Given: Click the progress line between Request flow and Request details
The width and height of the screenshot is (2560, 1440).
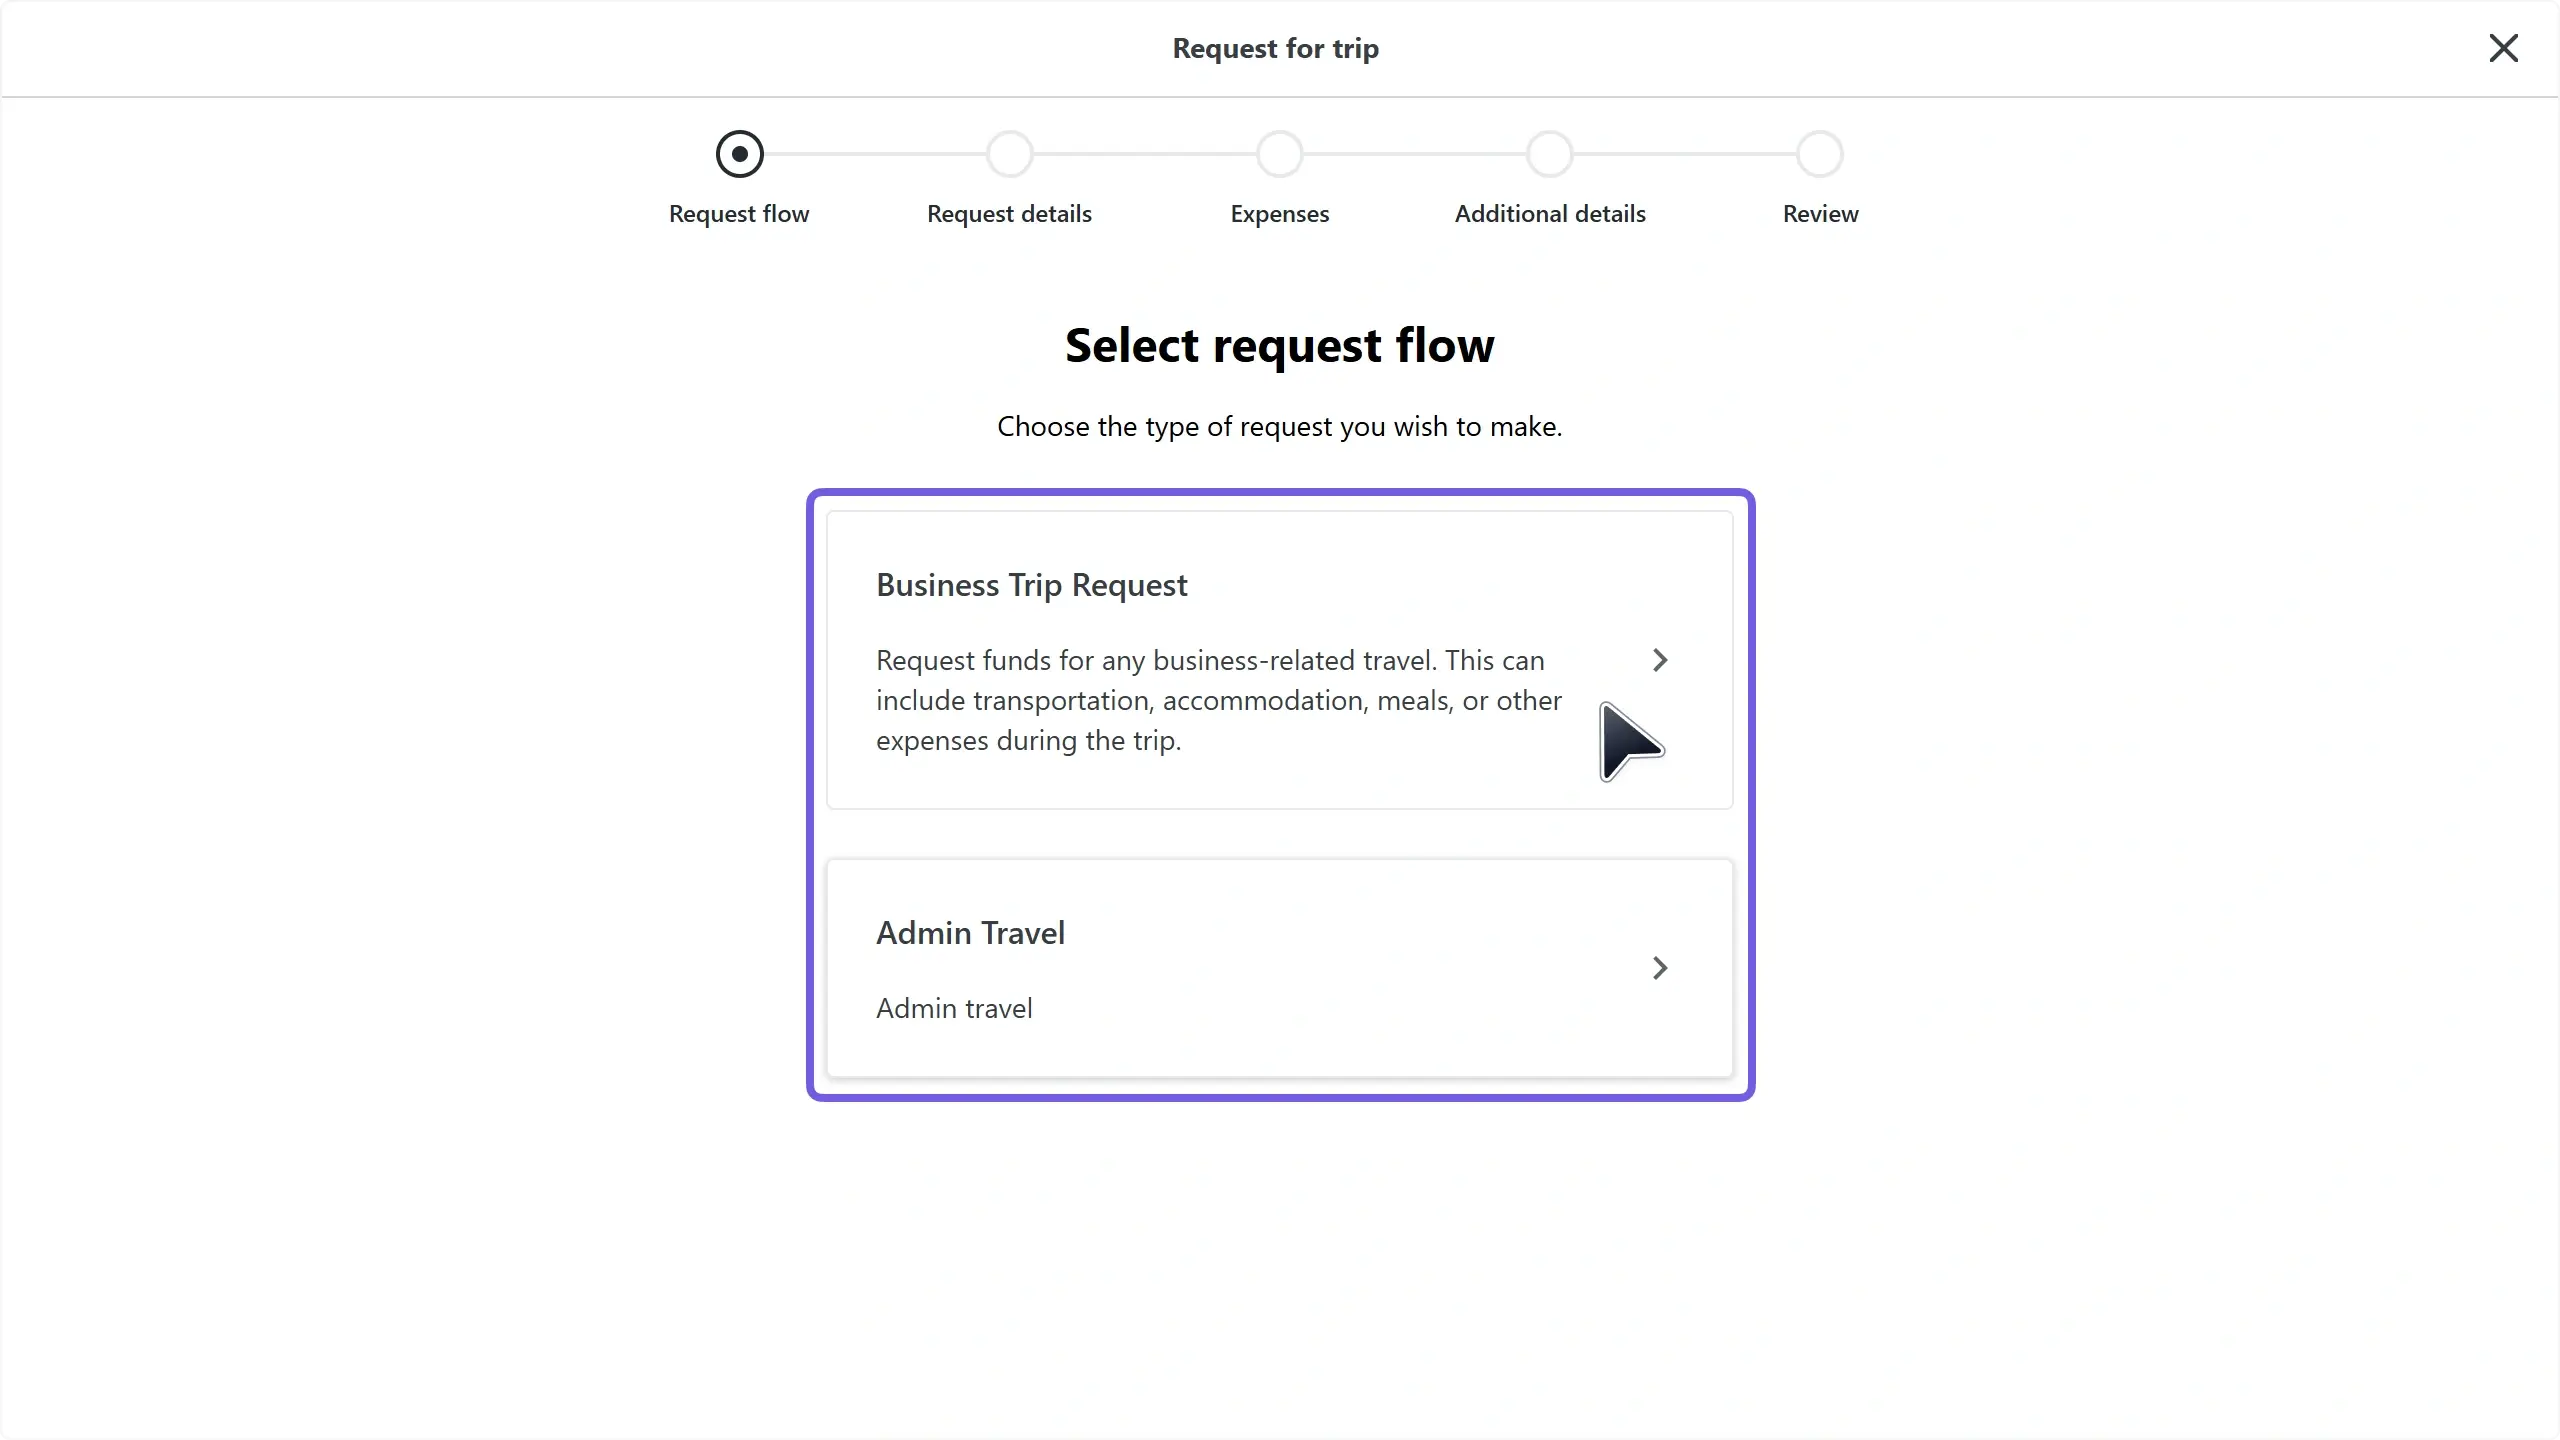Looking at the screenshot, I should pyautogui.click(x=875, y=154).
